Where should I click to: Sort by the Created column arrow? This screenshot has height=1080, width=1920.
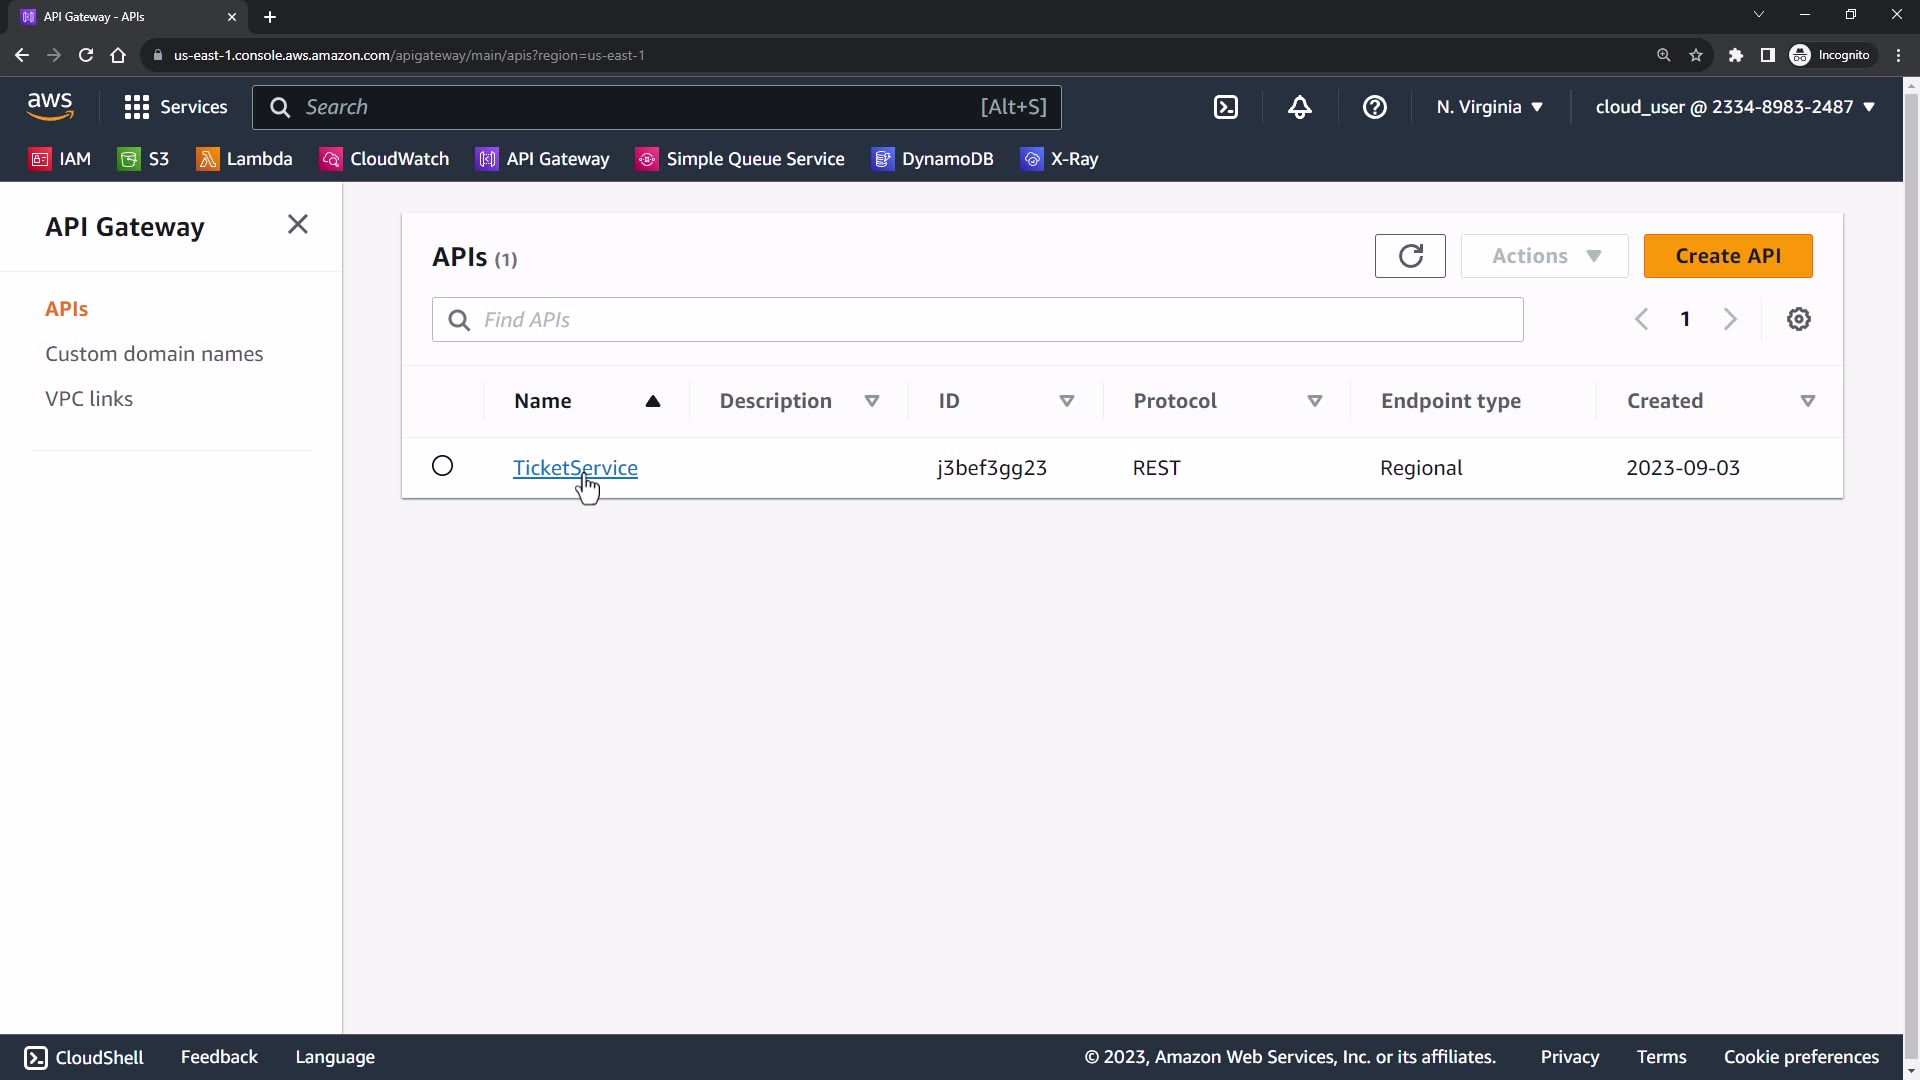click(x=1808, y=401)
